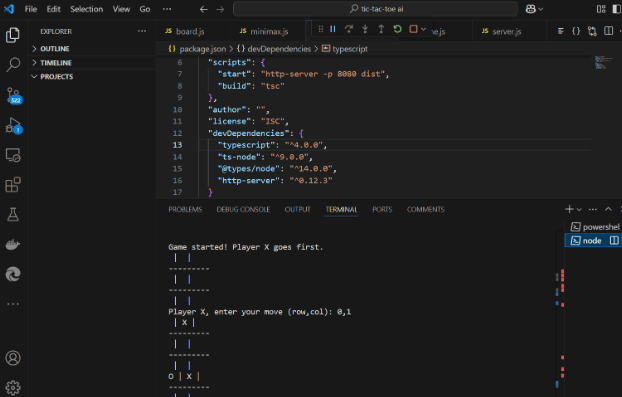This screenshot has height=397, width=622.
Task: Stop the debug session
Action: [413, 29]
